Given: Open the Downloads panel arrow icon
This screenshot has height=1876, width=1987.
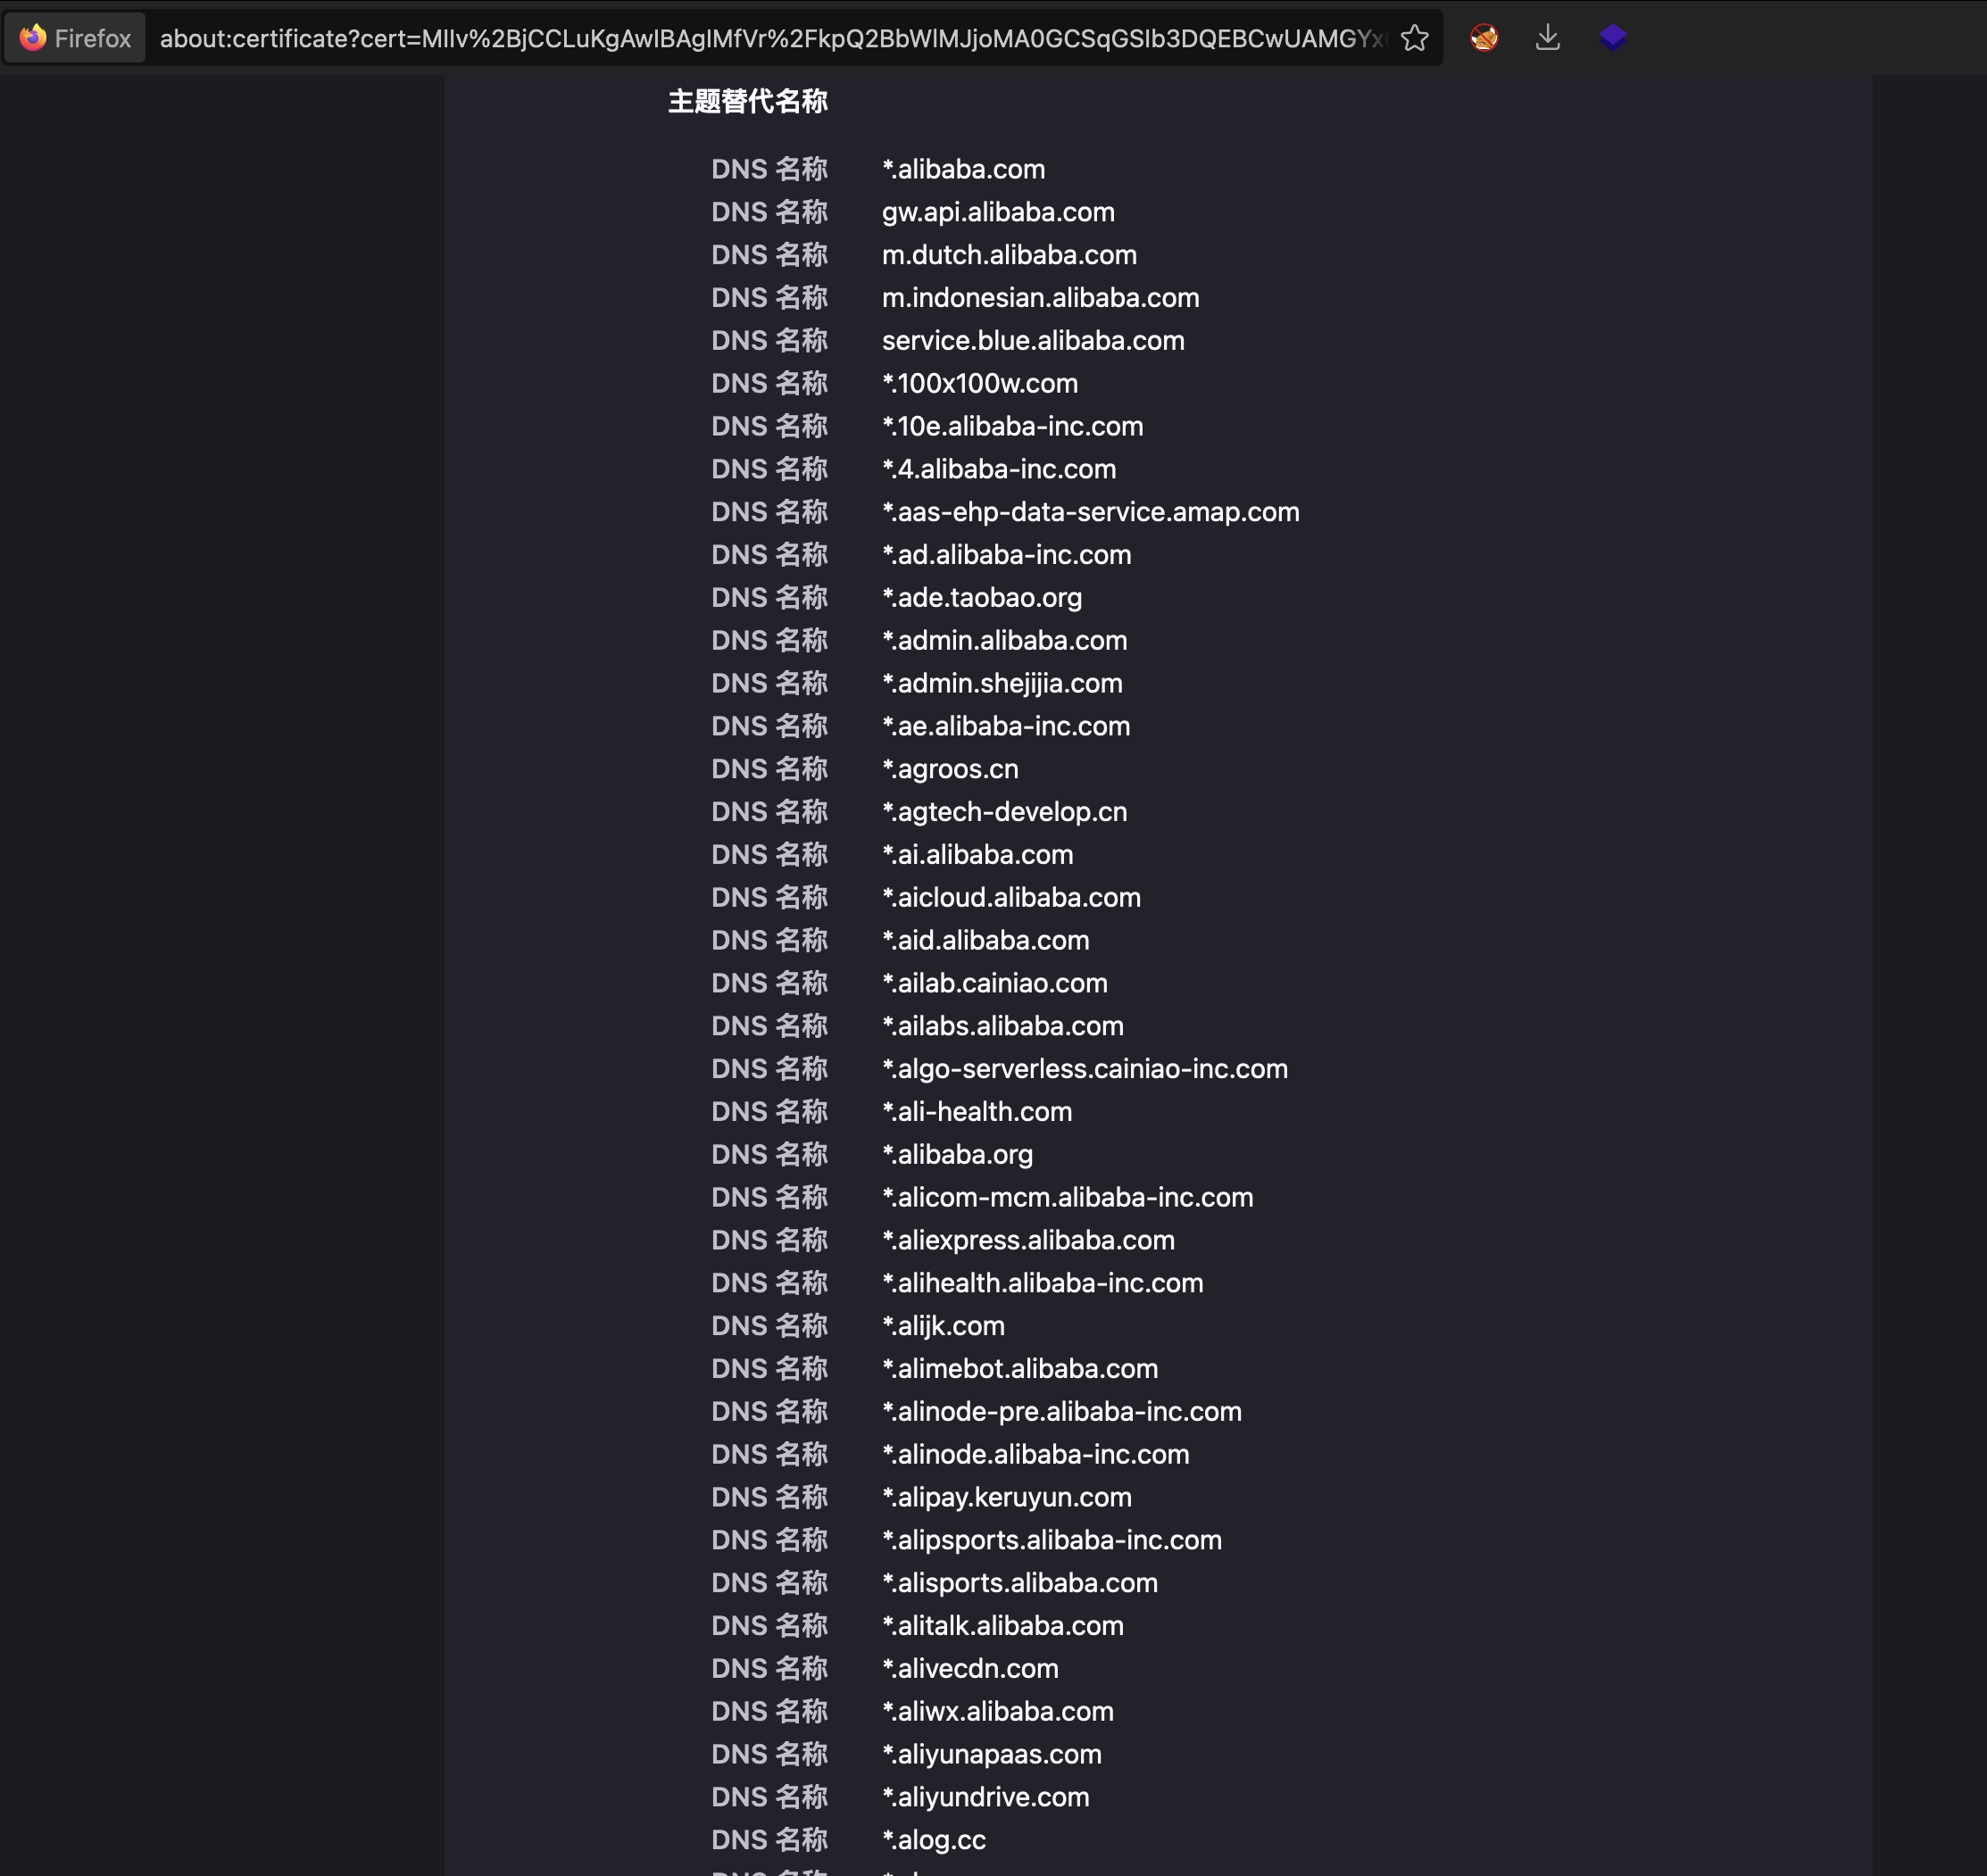Looking at the screenshot, I should pos(1547,38).
